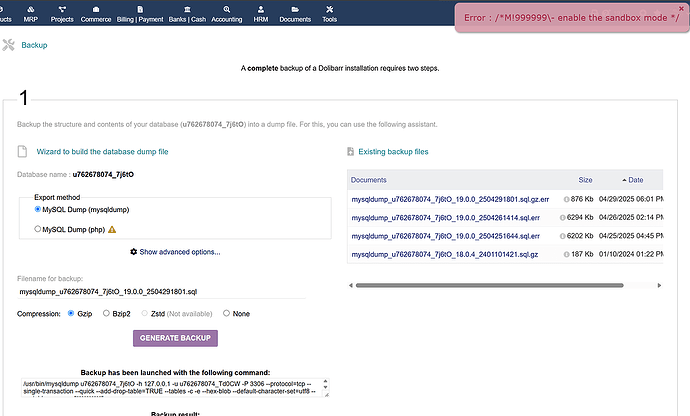
Task: Open the Projects module icon
Action: 62,9
